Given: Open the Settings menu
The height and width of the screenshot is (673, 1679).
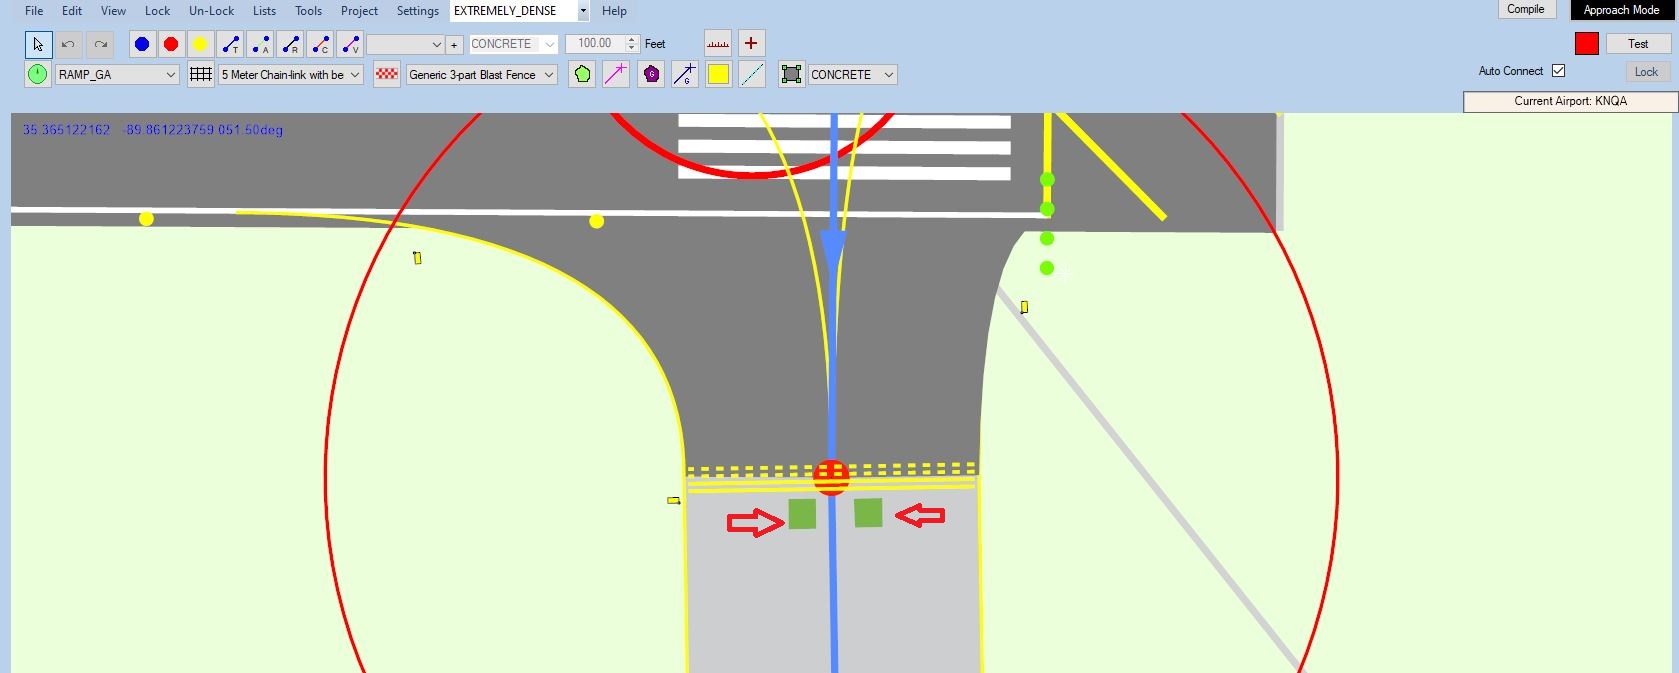Looking at the screenshot, I should tap(417, 11).
